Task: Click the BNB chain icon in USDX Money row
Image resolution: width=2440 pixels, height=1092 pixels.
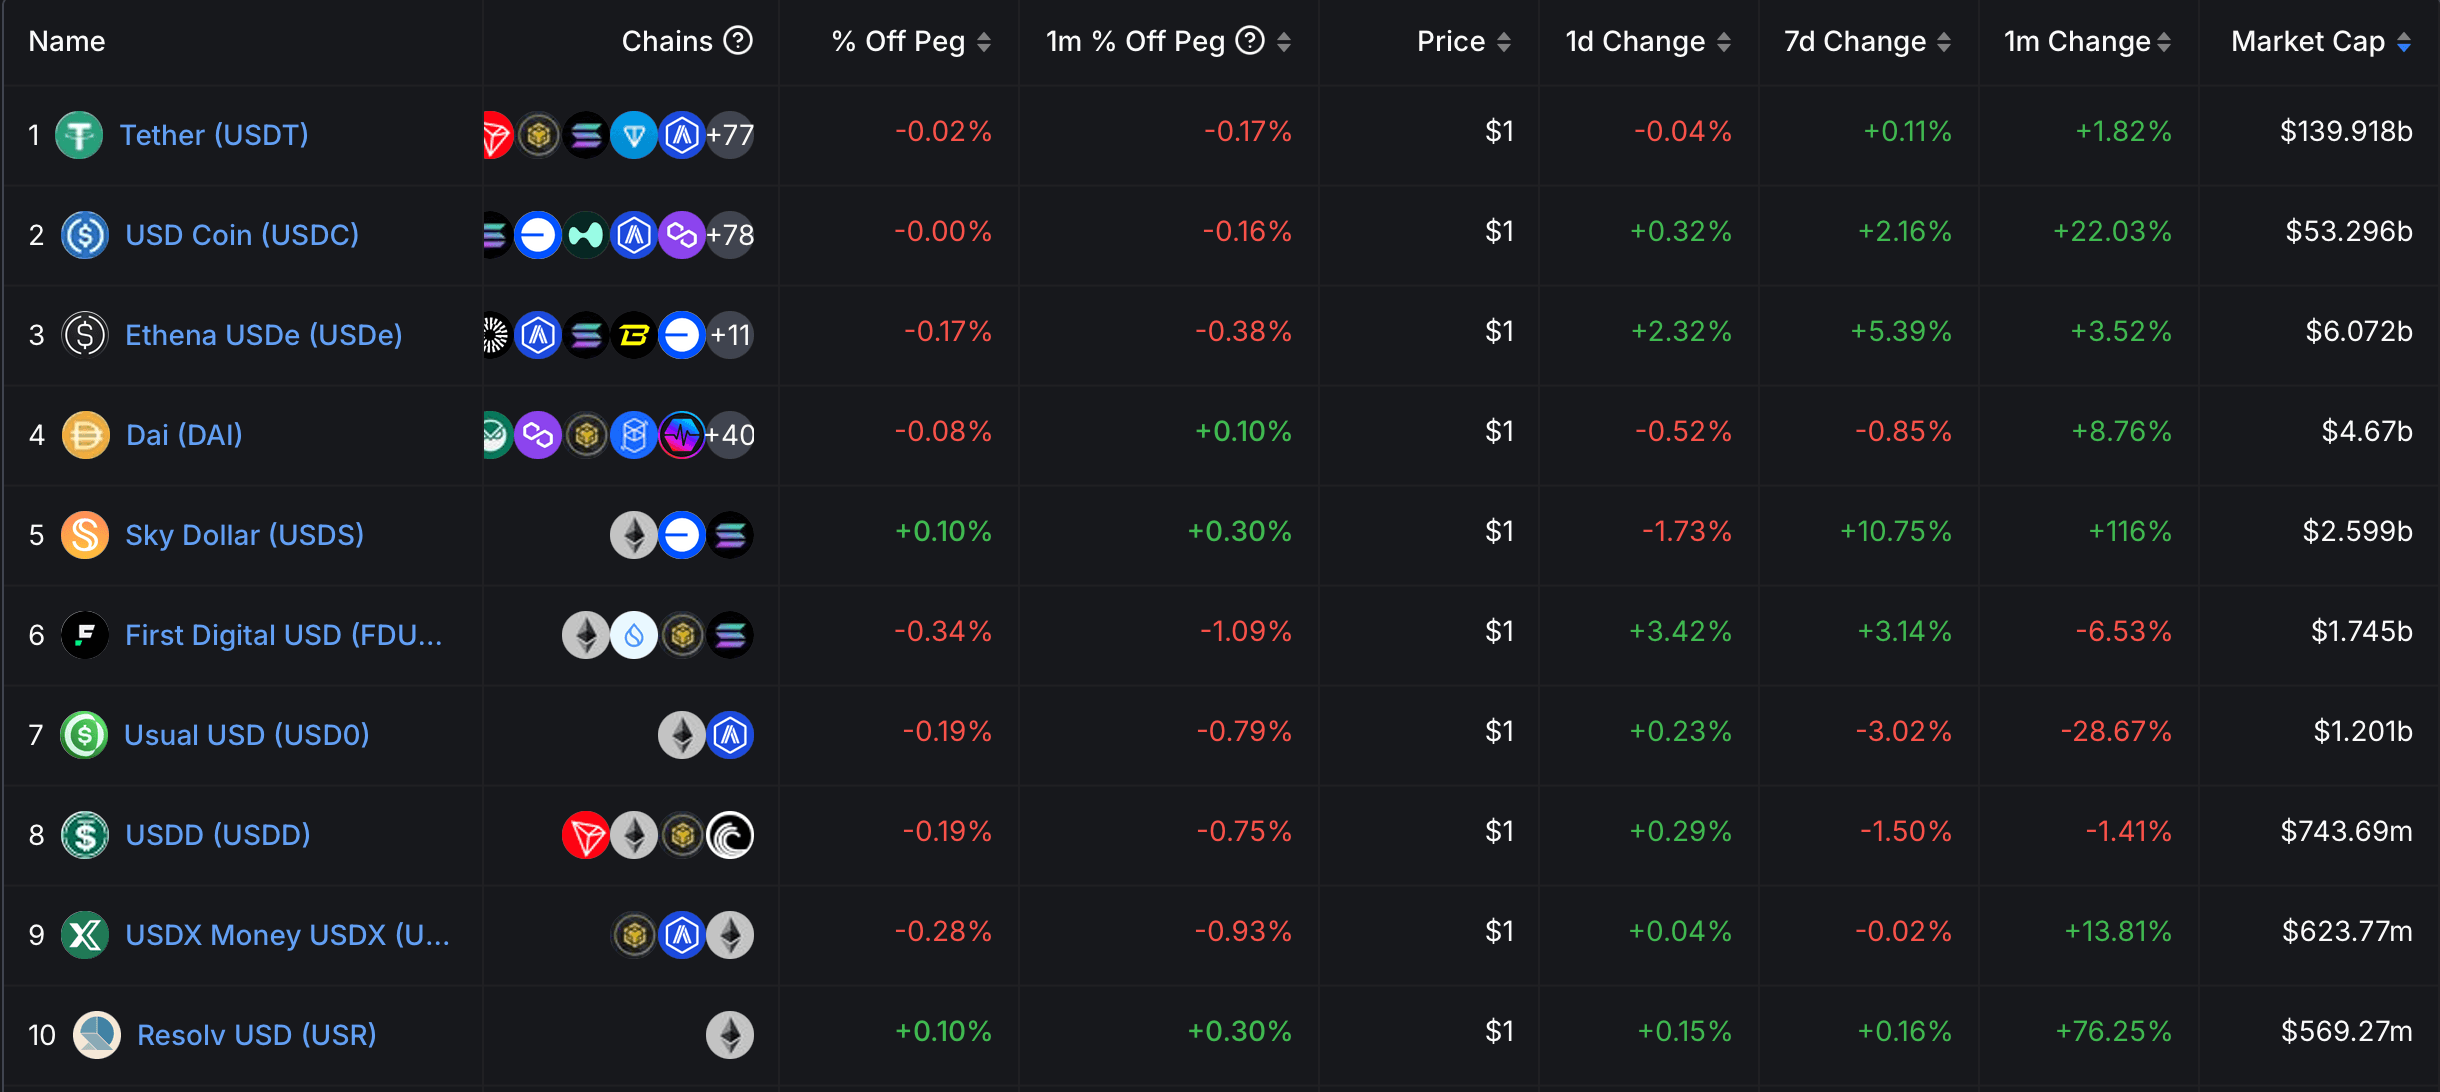Action: tap(634, 935)
